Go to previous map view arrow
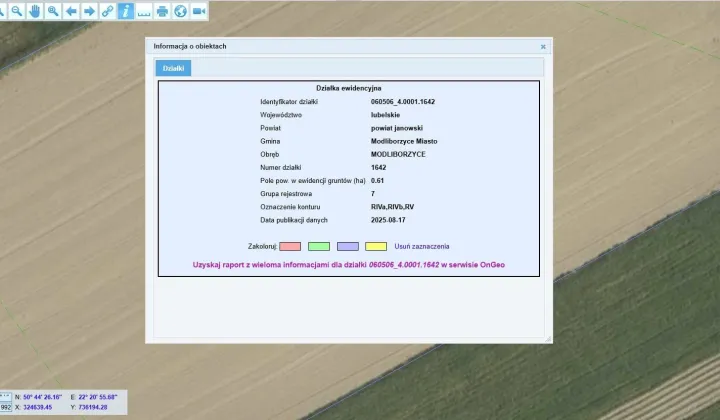720x420 pixels. pos(71,11)
